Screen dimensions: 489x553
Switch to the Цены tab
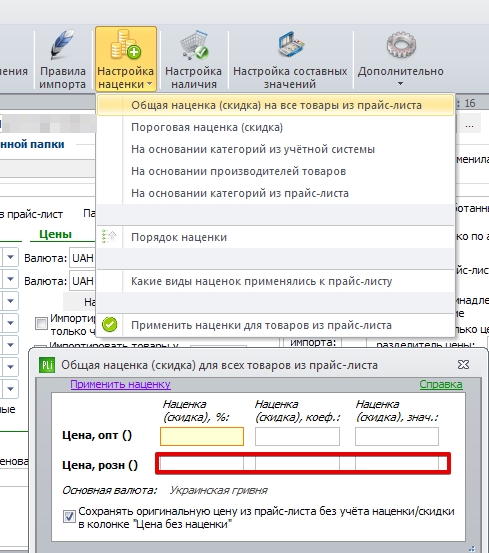pos(55,234)
